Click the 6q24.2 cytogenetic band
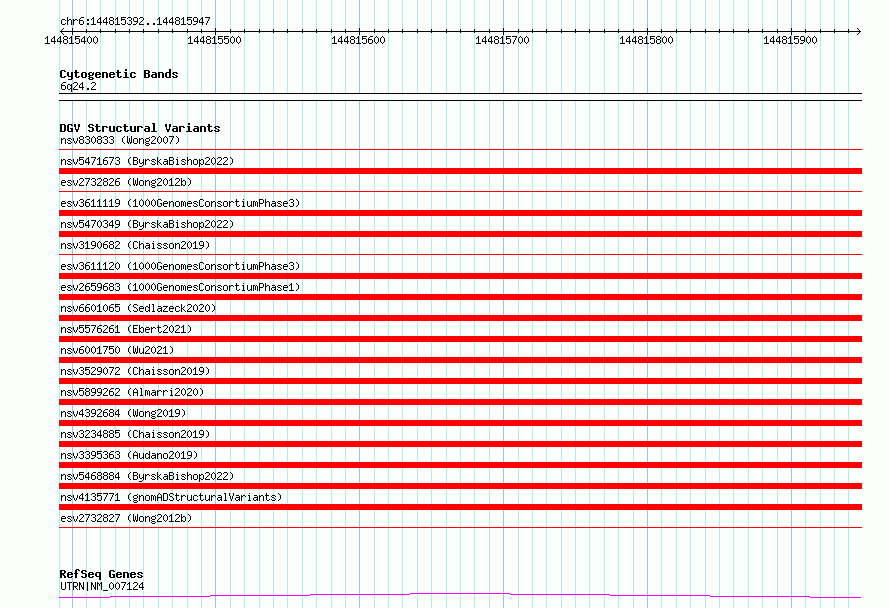 tap(460, 97)
